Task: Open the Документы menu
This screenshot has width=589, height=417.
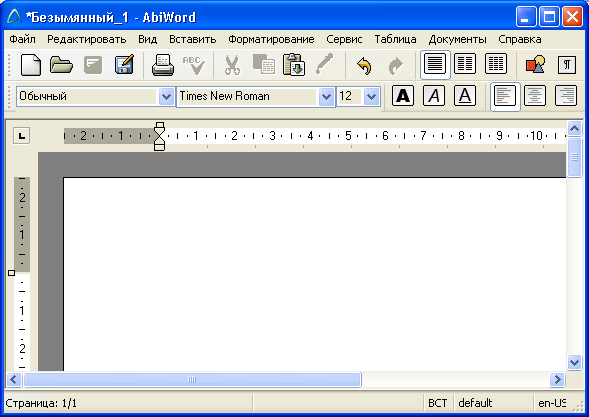Action: click(x=458, y=39)
